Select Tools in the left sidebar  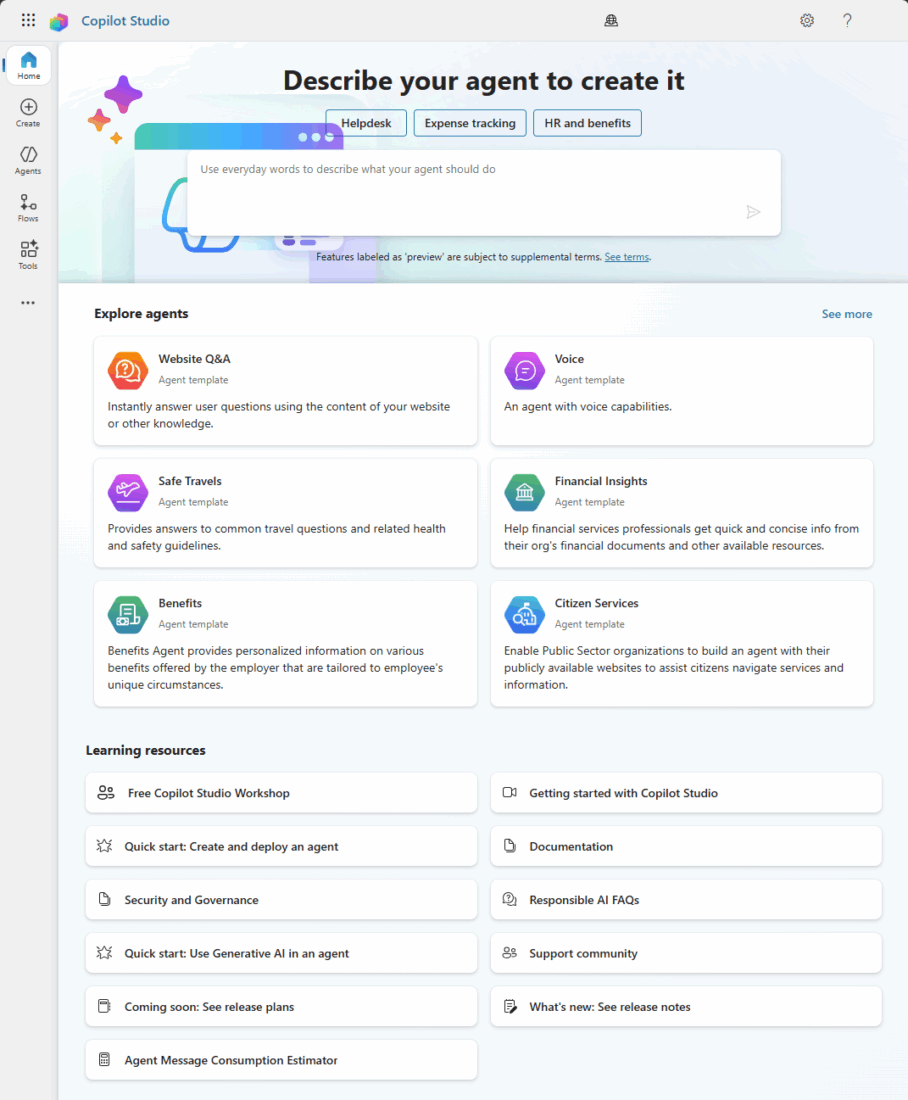tap(28, 255)
